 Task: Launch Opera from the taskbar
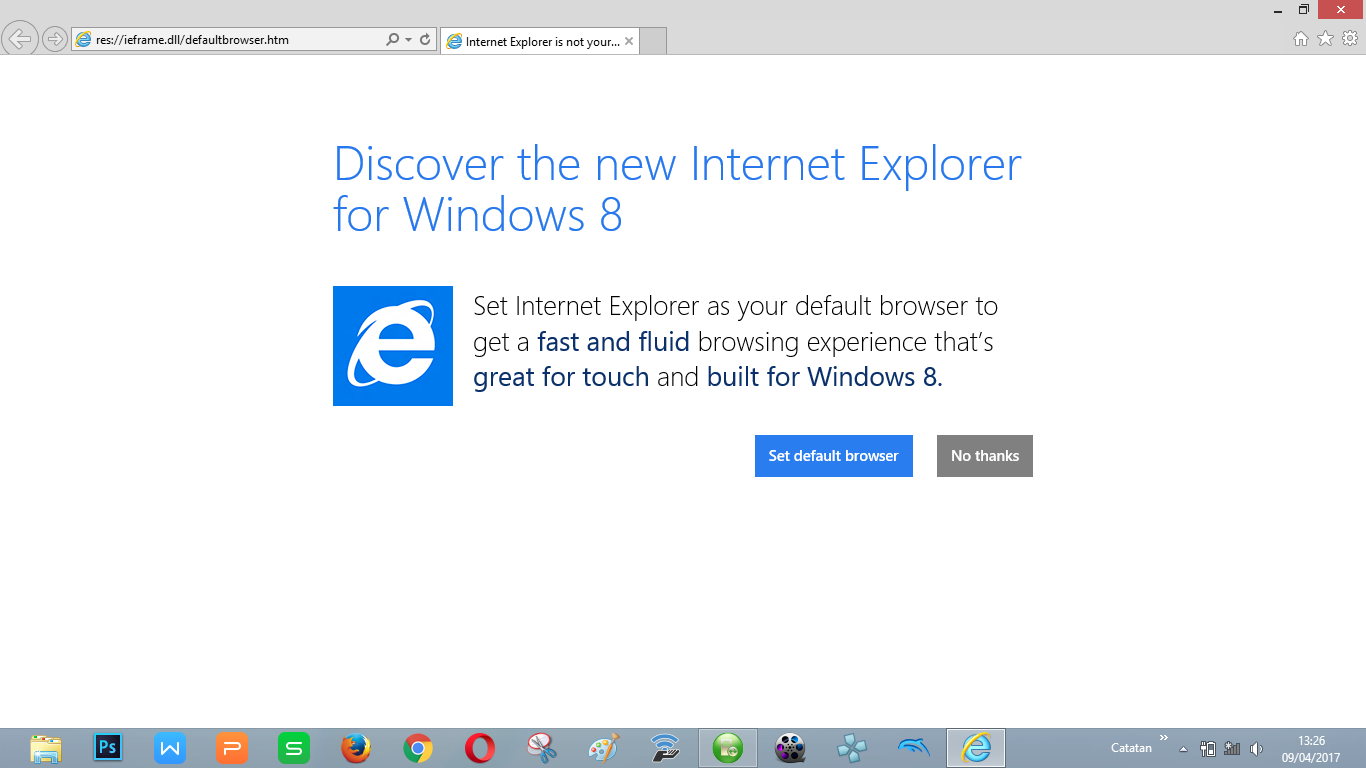[480, 748]
